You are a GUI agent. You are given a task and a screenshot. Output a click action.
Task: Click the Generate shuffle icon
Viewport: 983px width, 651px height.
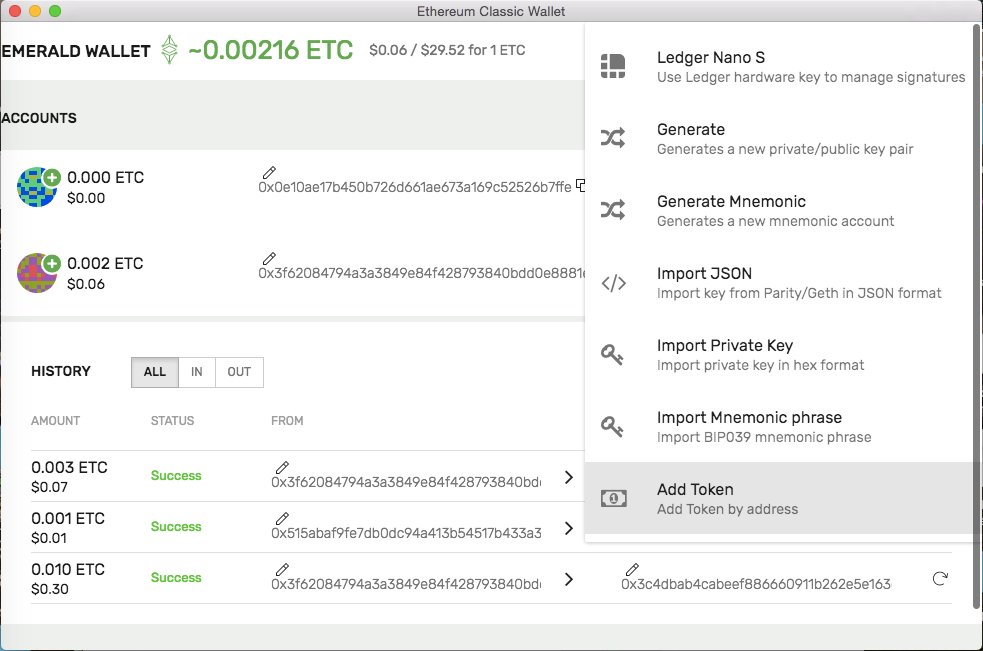coord(613,138)
